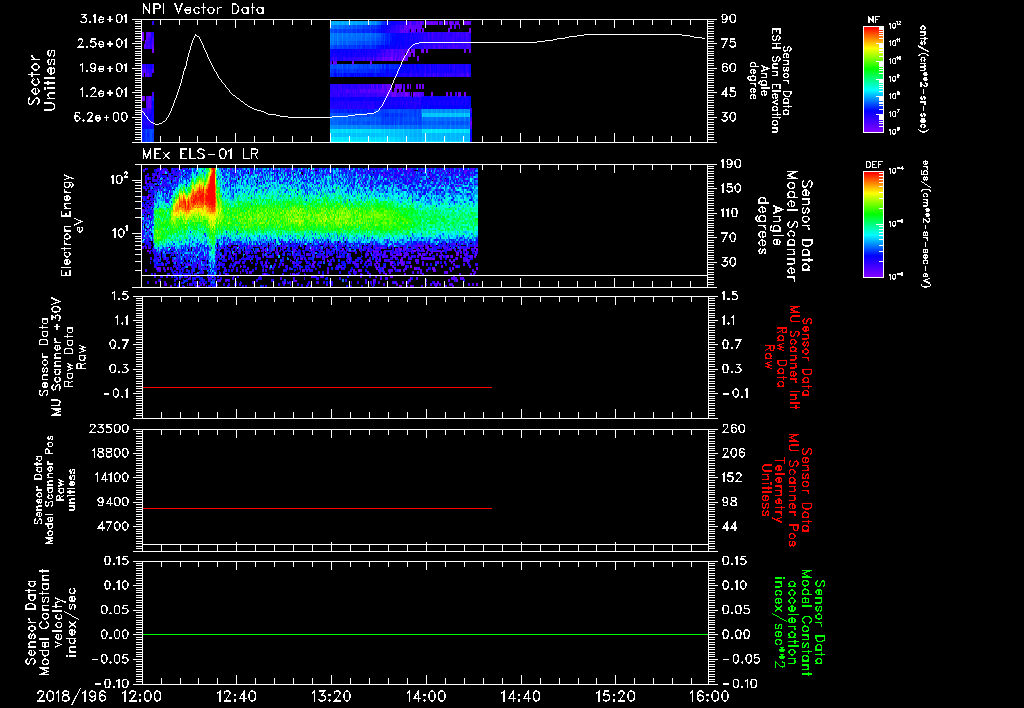Click the Model Scanner Angle degrees axis label
This screenshot has height=708, width=1024.
784,226
